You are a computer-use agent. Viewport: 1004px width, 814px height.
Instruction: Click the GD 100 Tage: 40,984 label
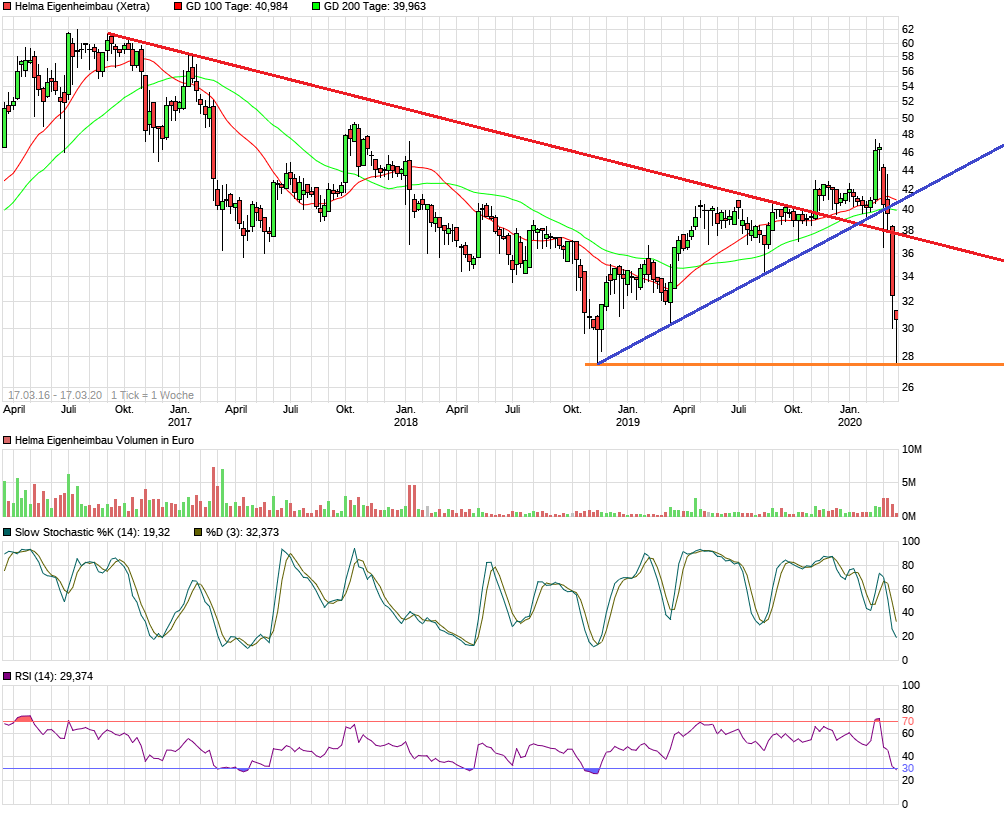coord(237,6)
